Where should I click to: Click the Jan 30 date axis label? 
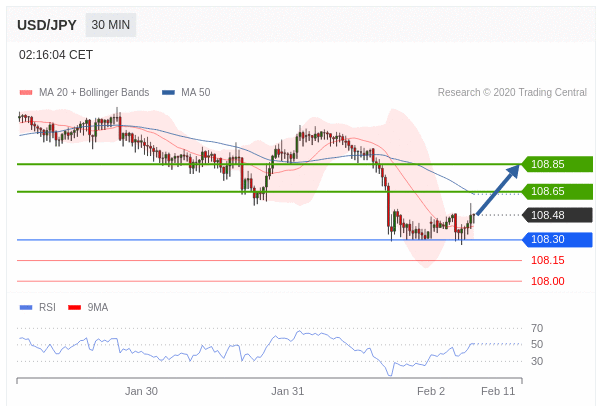coord(141,391)
